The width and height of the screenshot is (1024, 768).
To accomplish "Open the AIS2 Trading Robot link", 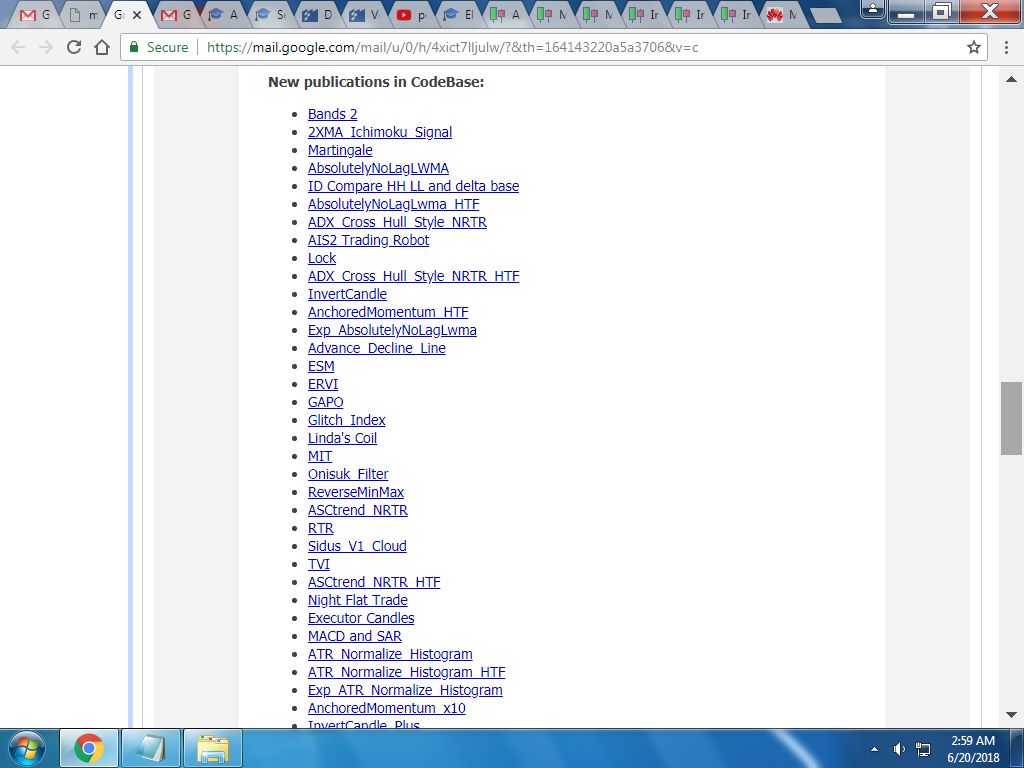I will [368, 240].
